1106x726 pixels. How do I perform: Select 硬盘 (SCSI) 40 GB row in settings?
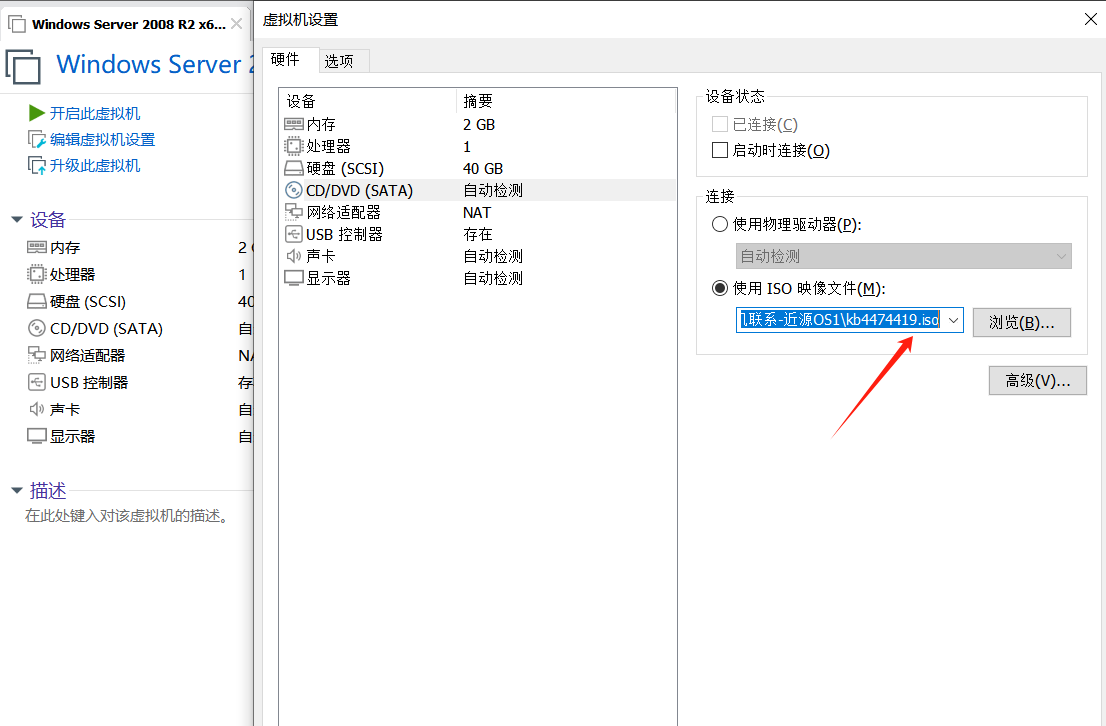click(478, 168)
